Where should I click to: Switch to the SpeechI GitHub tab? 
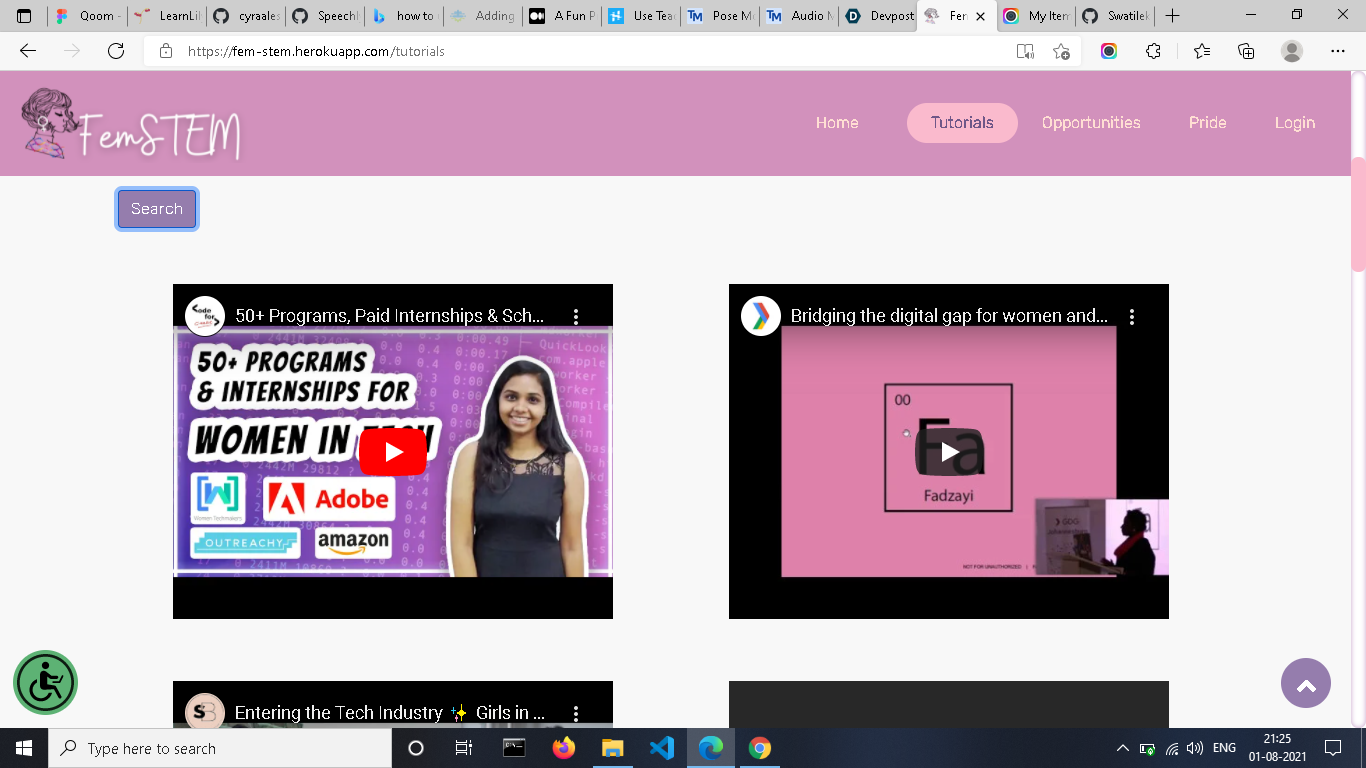[324, 16]
